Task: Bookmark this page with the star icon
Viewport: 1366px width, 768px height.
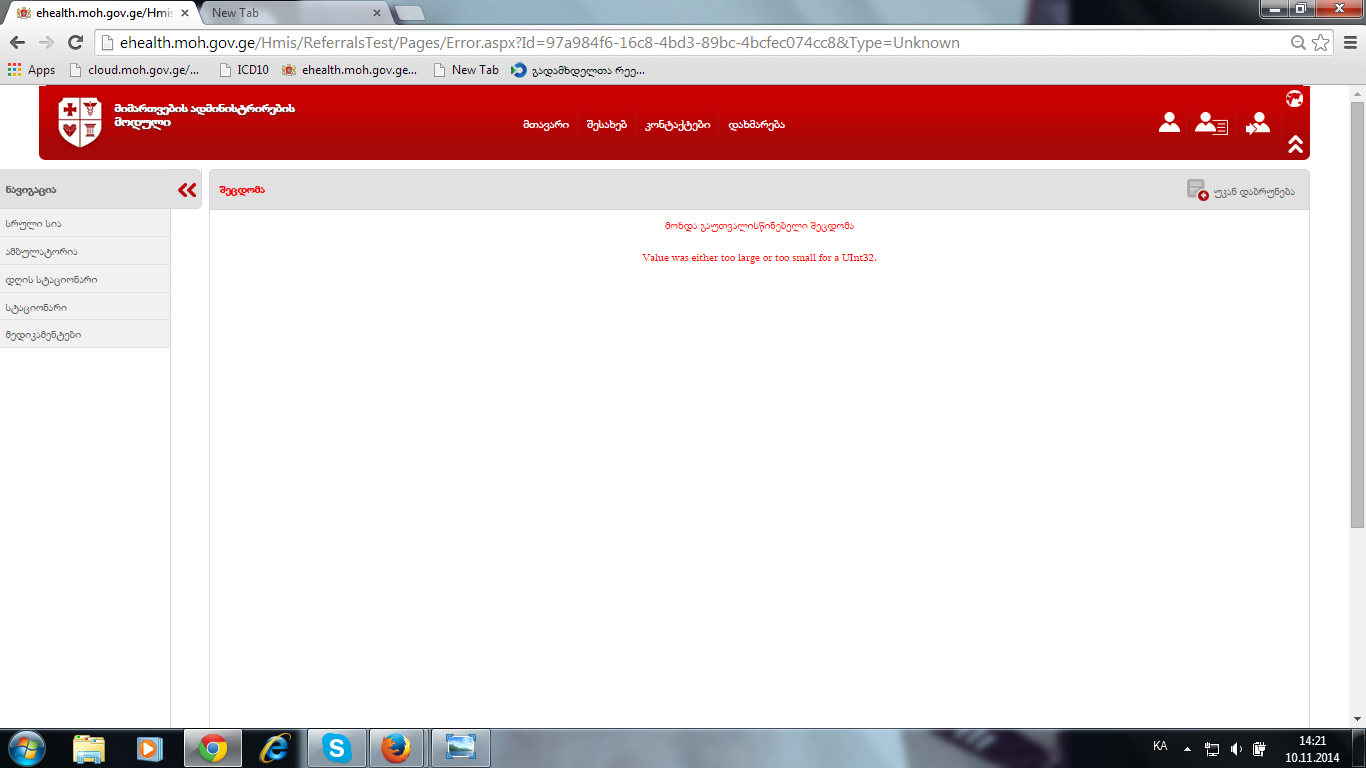Action: [1321, 43]
